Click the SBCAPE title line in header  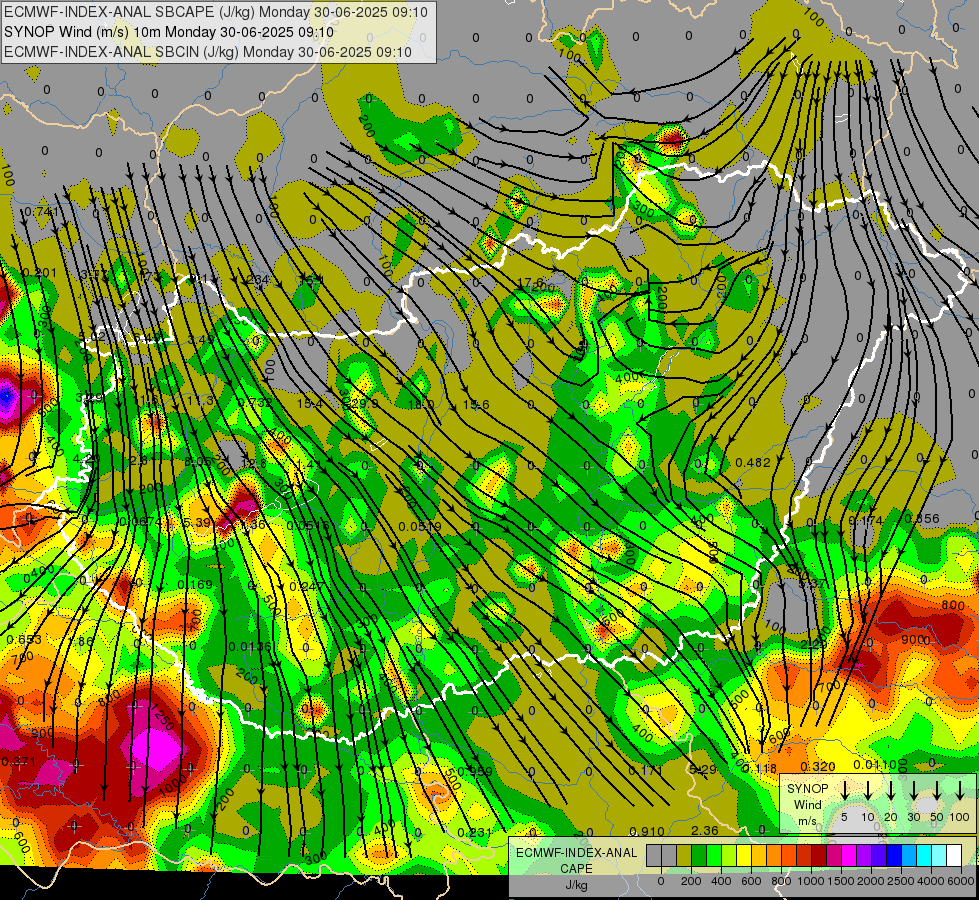pos(216,12)
